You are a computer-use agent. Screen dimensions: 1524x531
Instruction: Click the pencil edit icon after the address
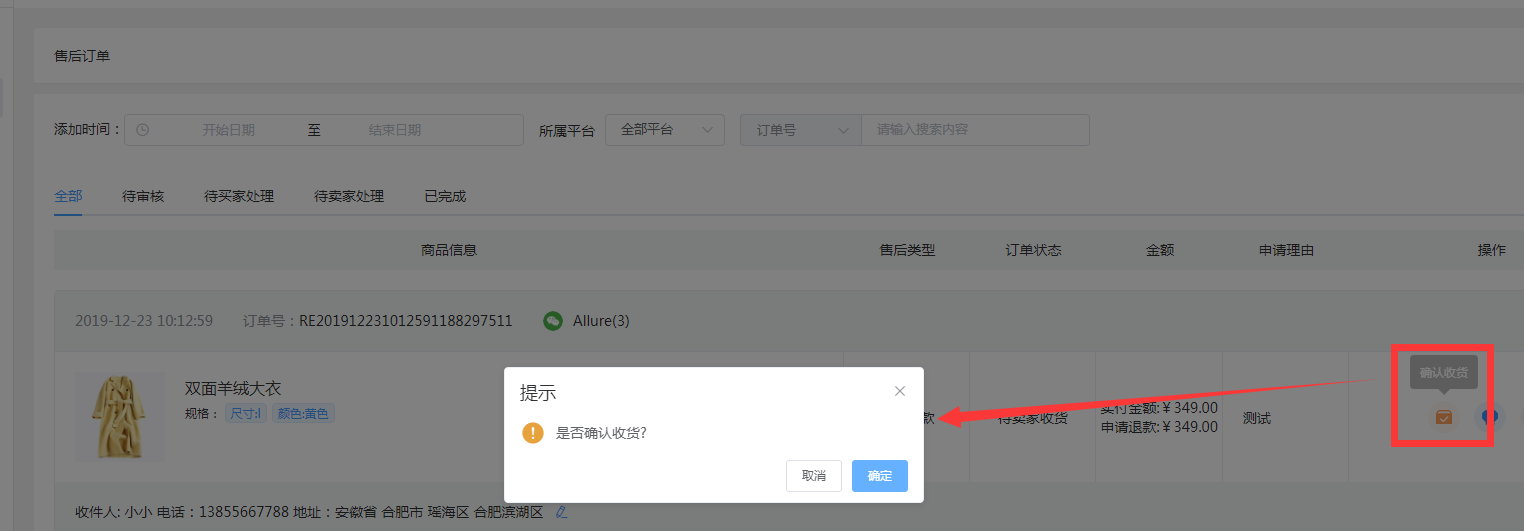click(561, 512)
